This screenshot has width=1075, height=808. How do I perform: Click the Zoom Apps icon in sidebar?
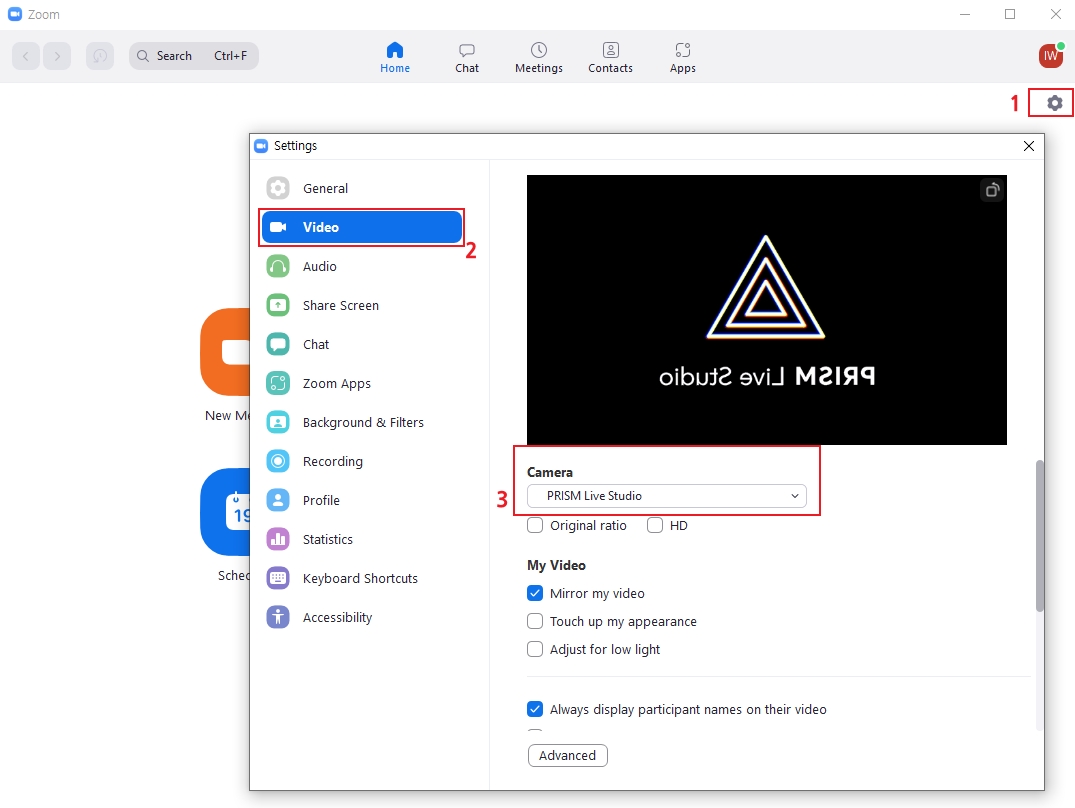click(278, 383)
